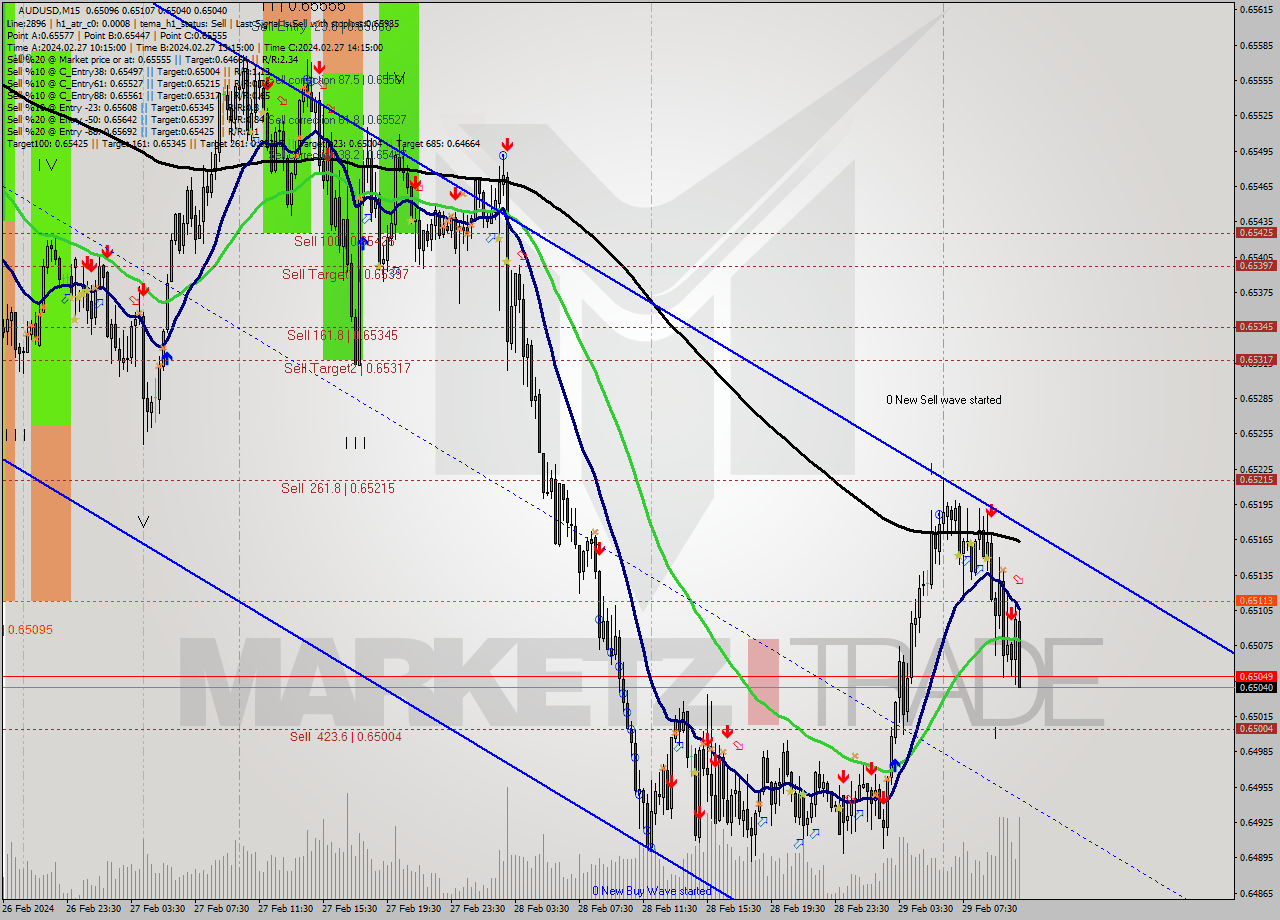Click the 29 Feb 07:30 time axis label
The width and height of the screenshot is (1280, 920).
click(989, 909)
